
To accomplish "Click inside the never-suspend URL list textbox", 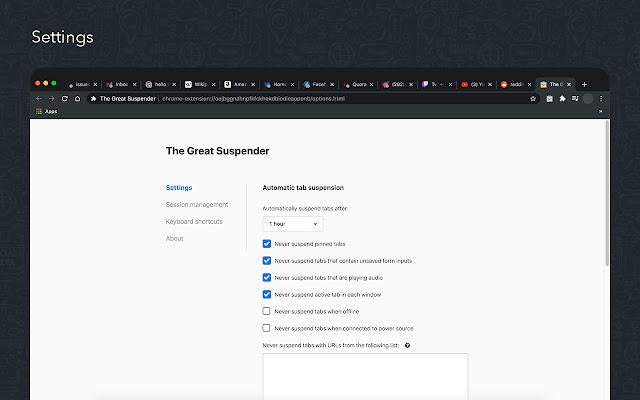I will (365, 376).
